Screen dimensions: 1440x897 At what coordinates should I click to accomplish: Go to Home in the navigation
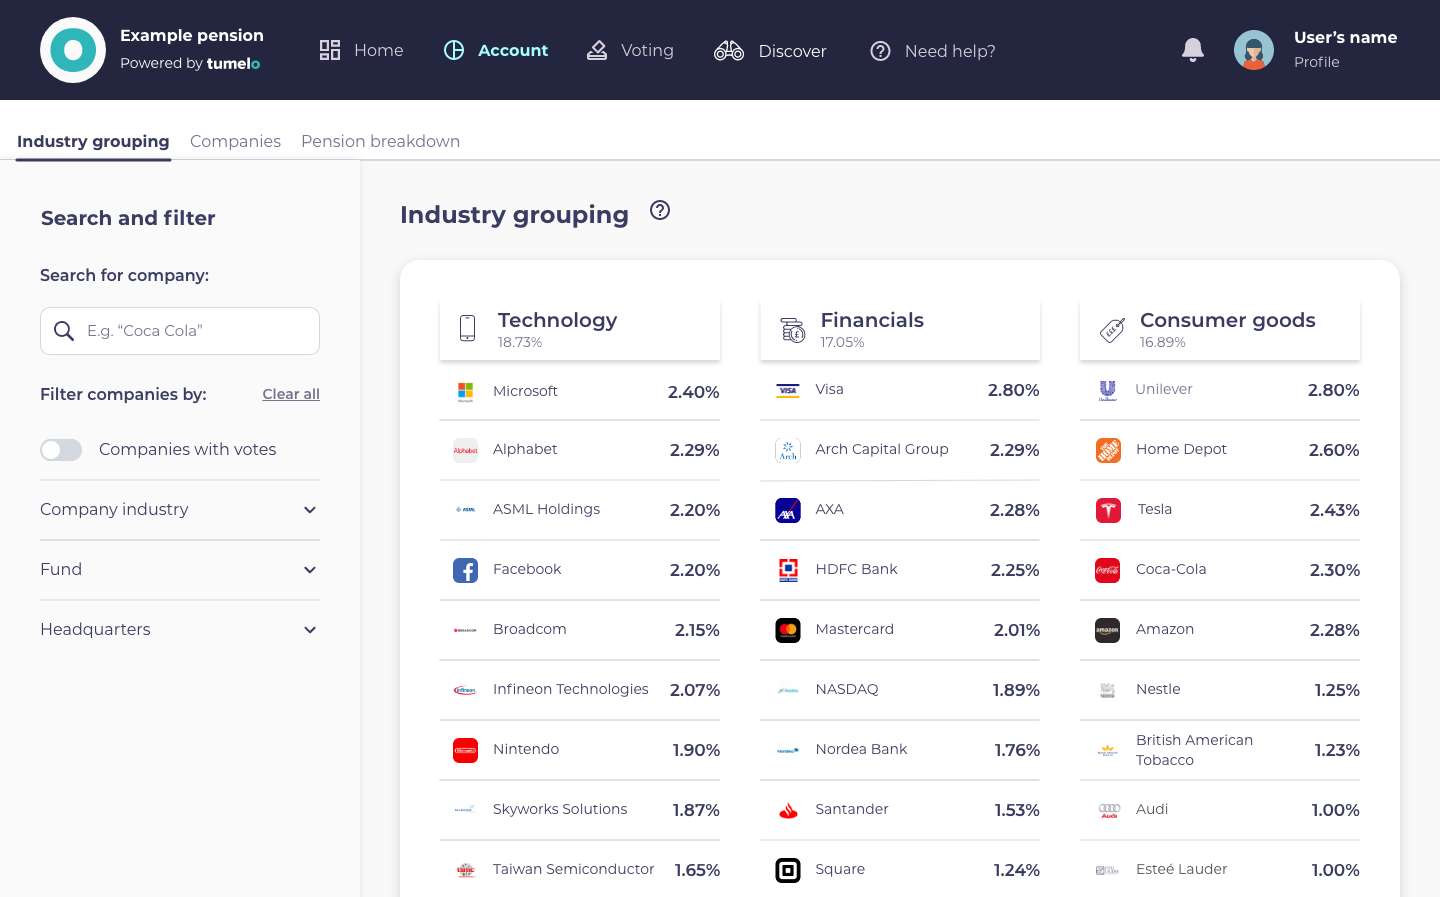[x=361, y=50]
